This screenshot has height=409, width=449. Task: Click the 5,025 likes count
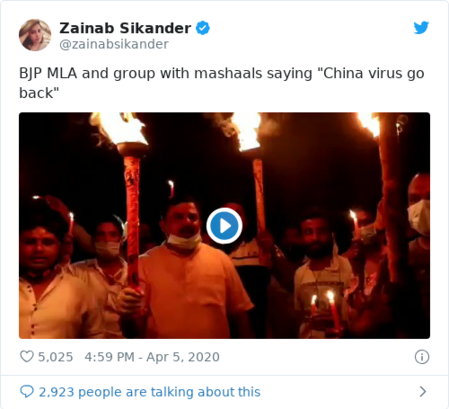click(55, 357)
